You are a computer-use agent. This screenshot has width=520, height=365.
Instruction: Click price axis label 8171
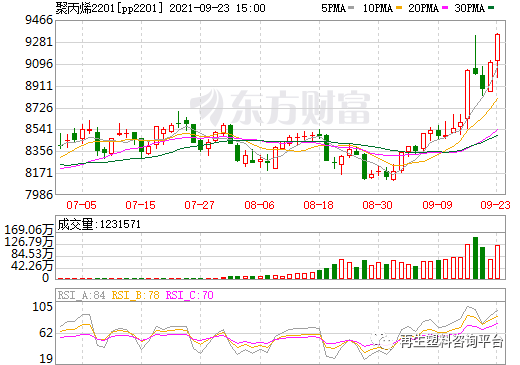coord(39,173)
